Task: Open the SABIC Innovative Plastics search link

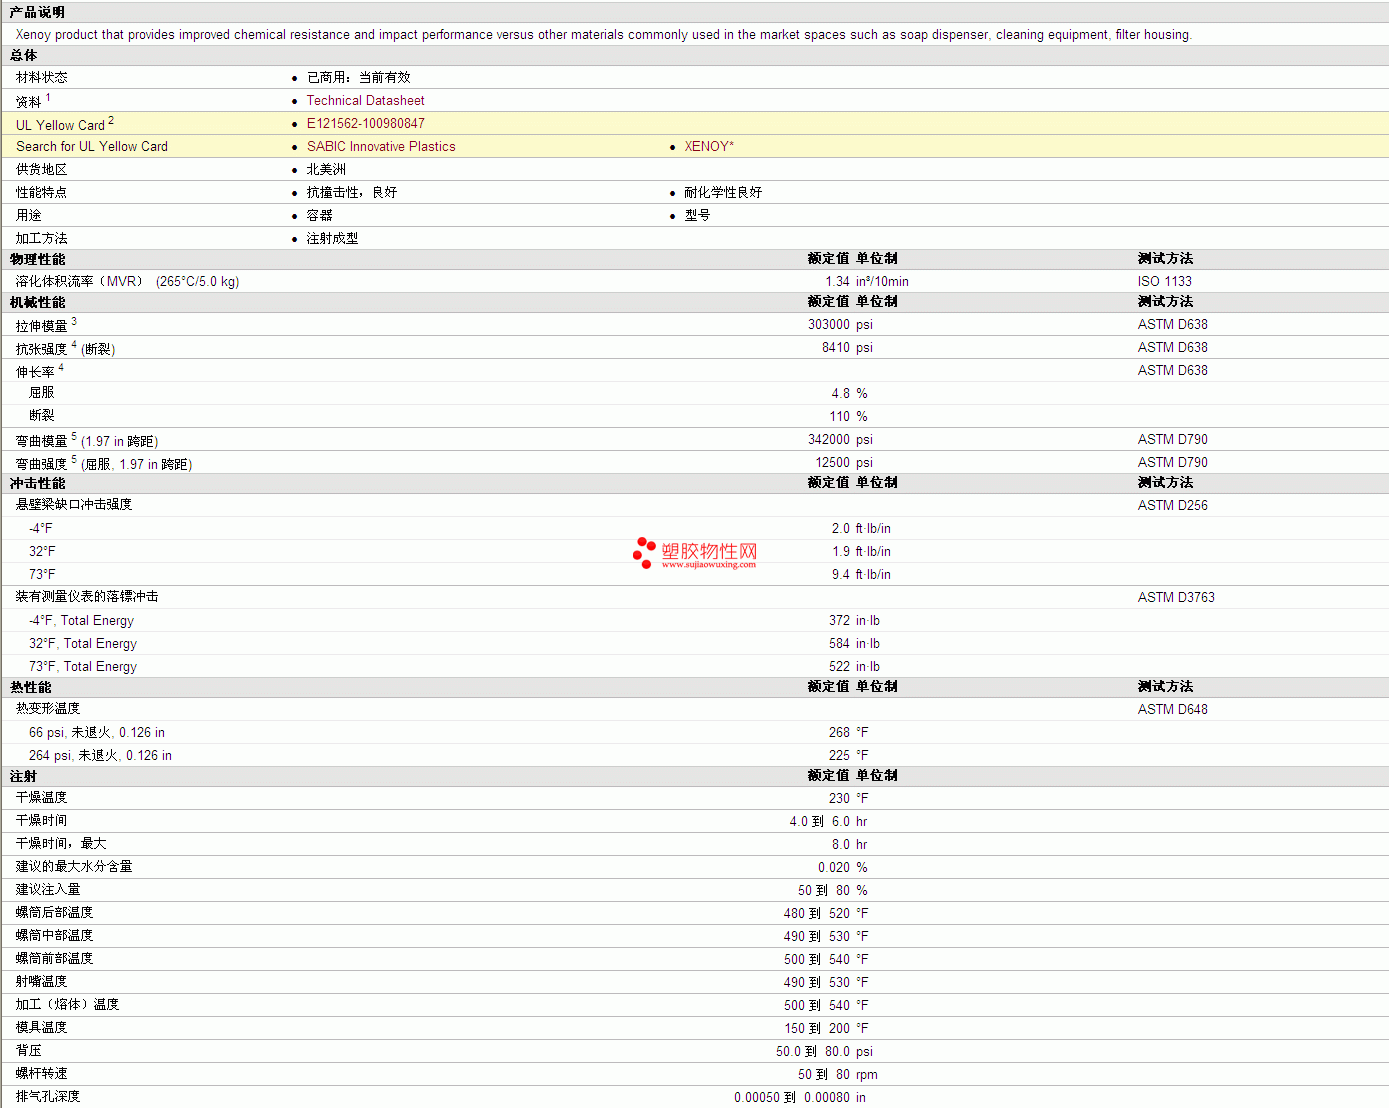Action: [x=380, y=147]
